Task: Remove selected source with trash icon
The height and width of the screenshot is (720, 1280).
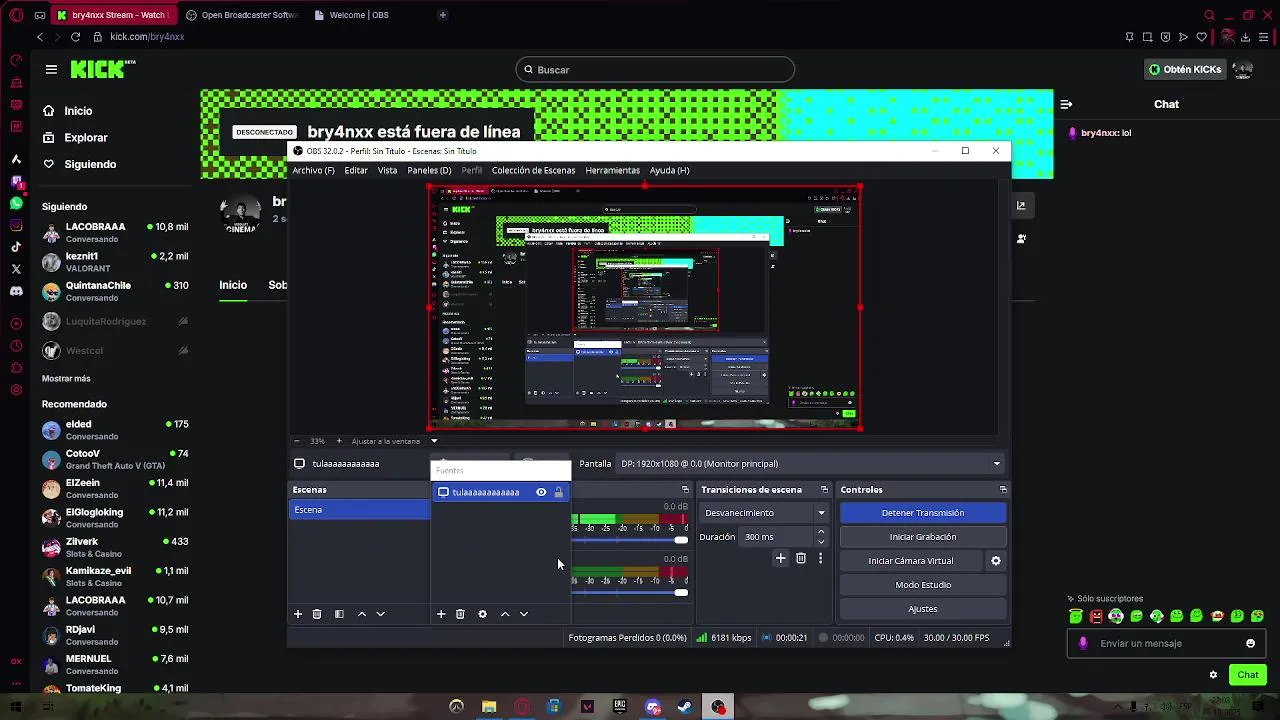Action: (x=460, y=614)
